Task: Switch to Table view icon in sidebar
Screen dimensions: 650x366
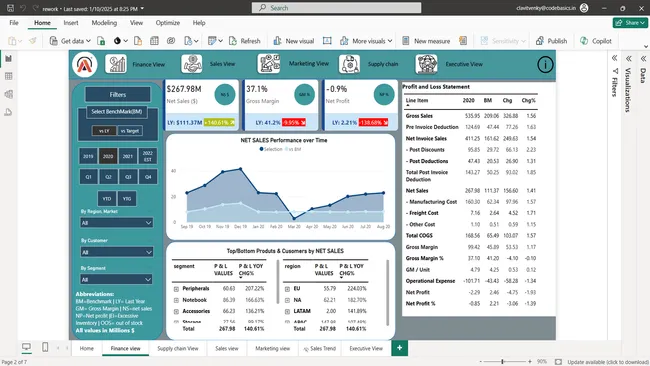Action: 8,76
